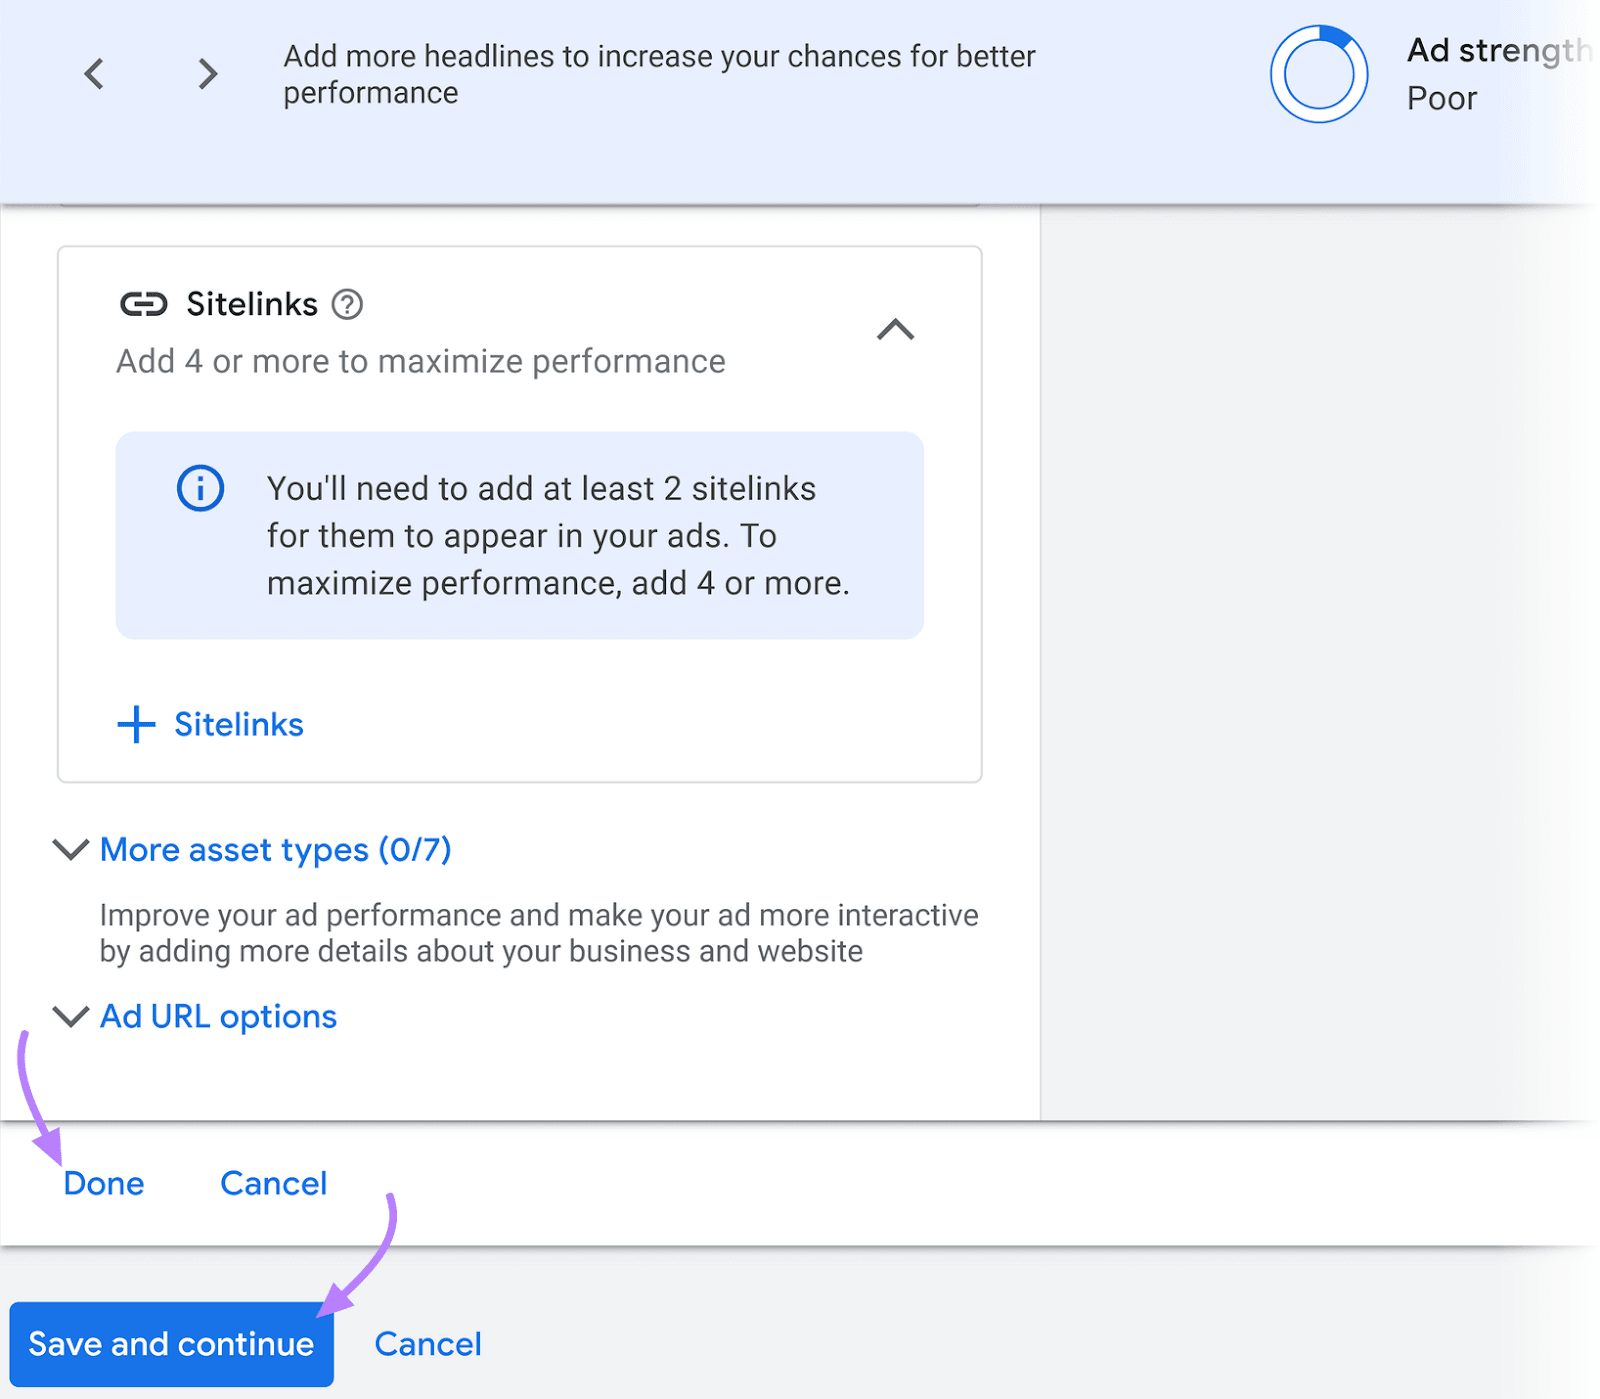The height and width of the screenshot is (1399, 1600).
Task: Click the info icon in the sitelinks notice
Action: click(x=199, y=488)
